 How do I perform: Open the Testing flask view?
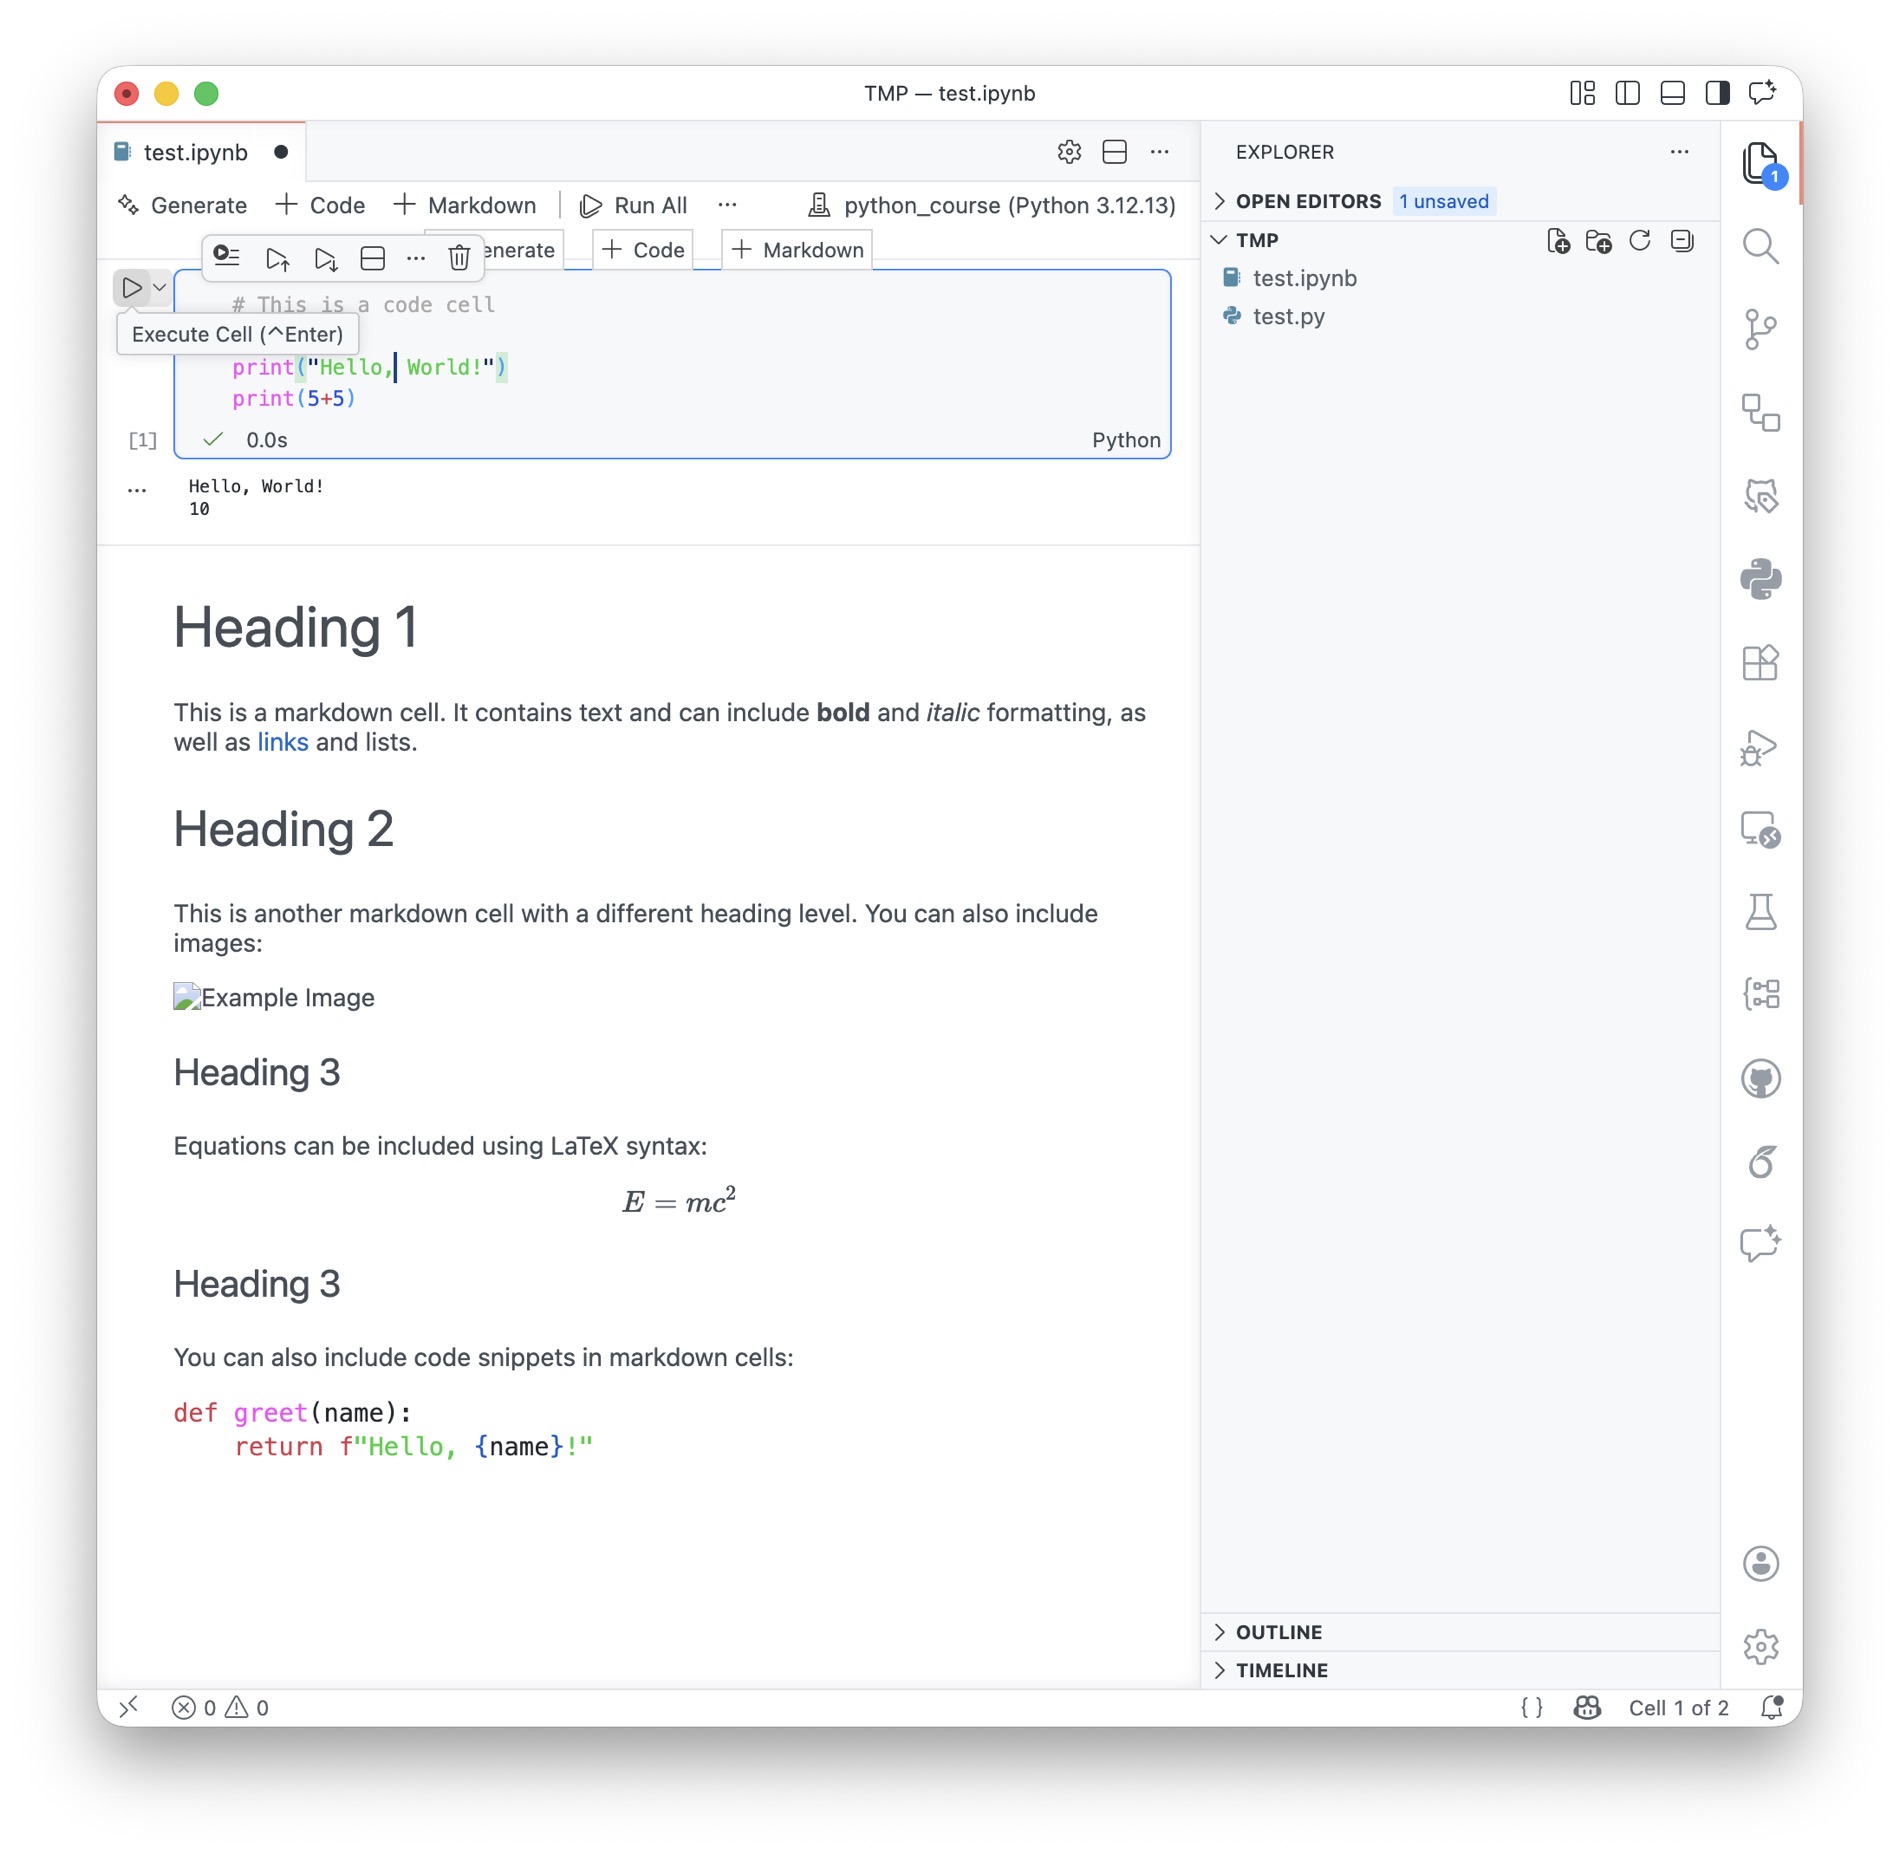(1759, 911)
